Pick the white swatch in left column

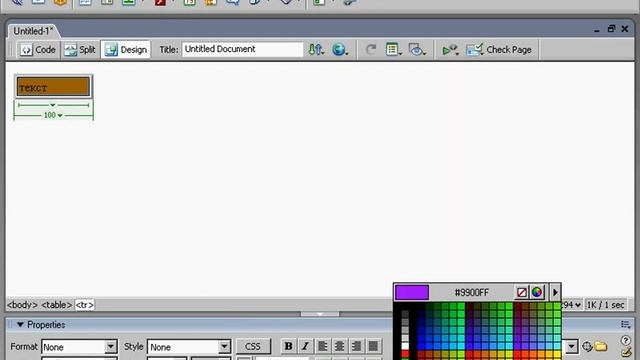(405, 346)
